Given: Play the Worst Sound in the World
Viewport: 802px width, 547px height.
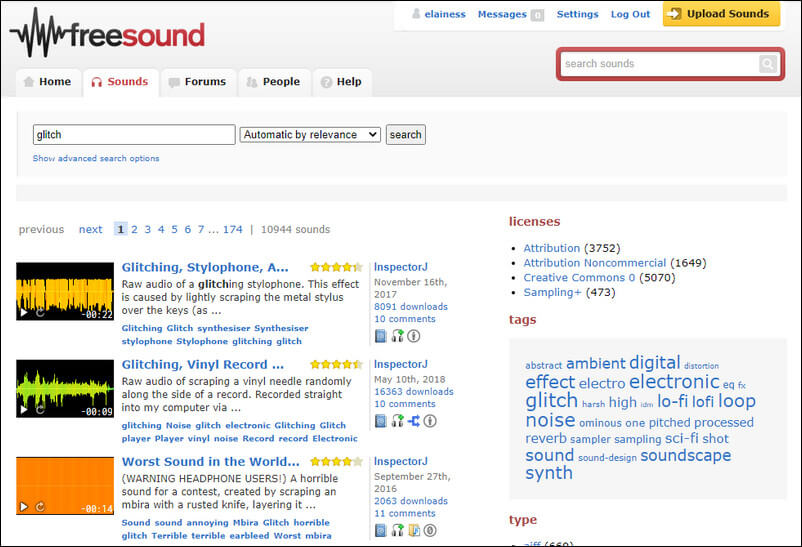Looking at the screenshot, I should click(x=24, y=507).
